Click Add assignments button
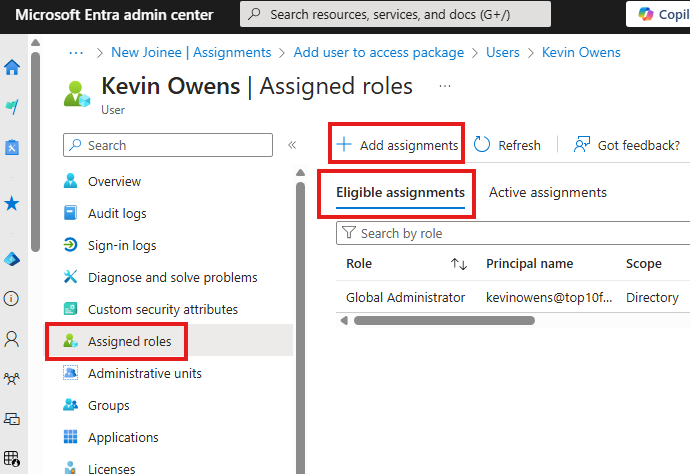 click(x=397, y=145)
